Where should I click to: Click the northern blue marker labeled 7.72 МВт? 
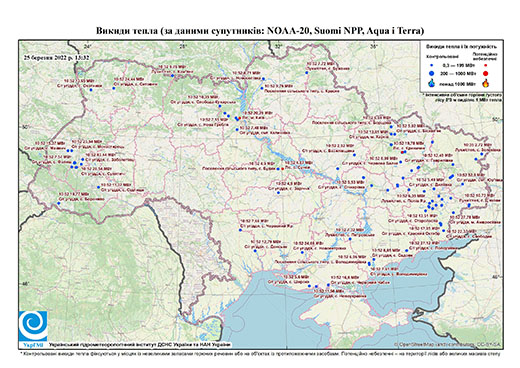point(306,73)
